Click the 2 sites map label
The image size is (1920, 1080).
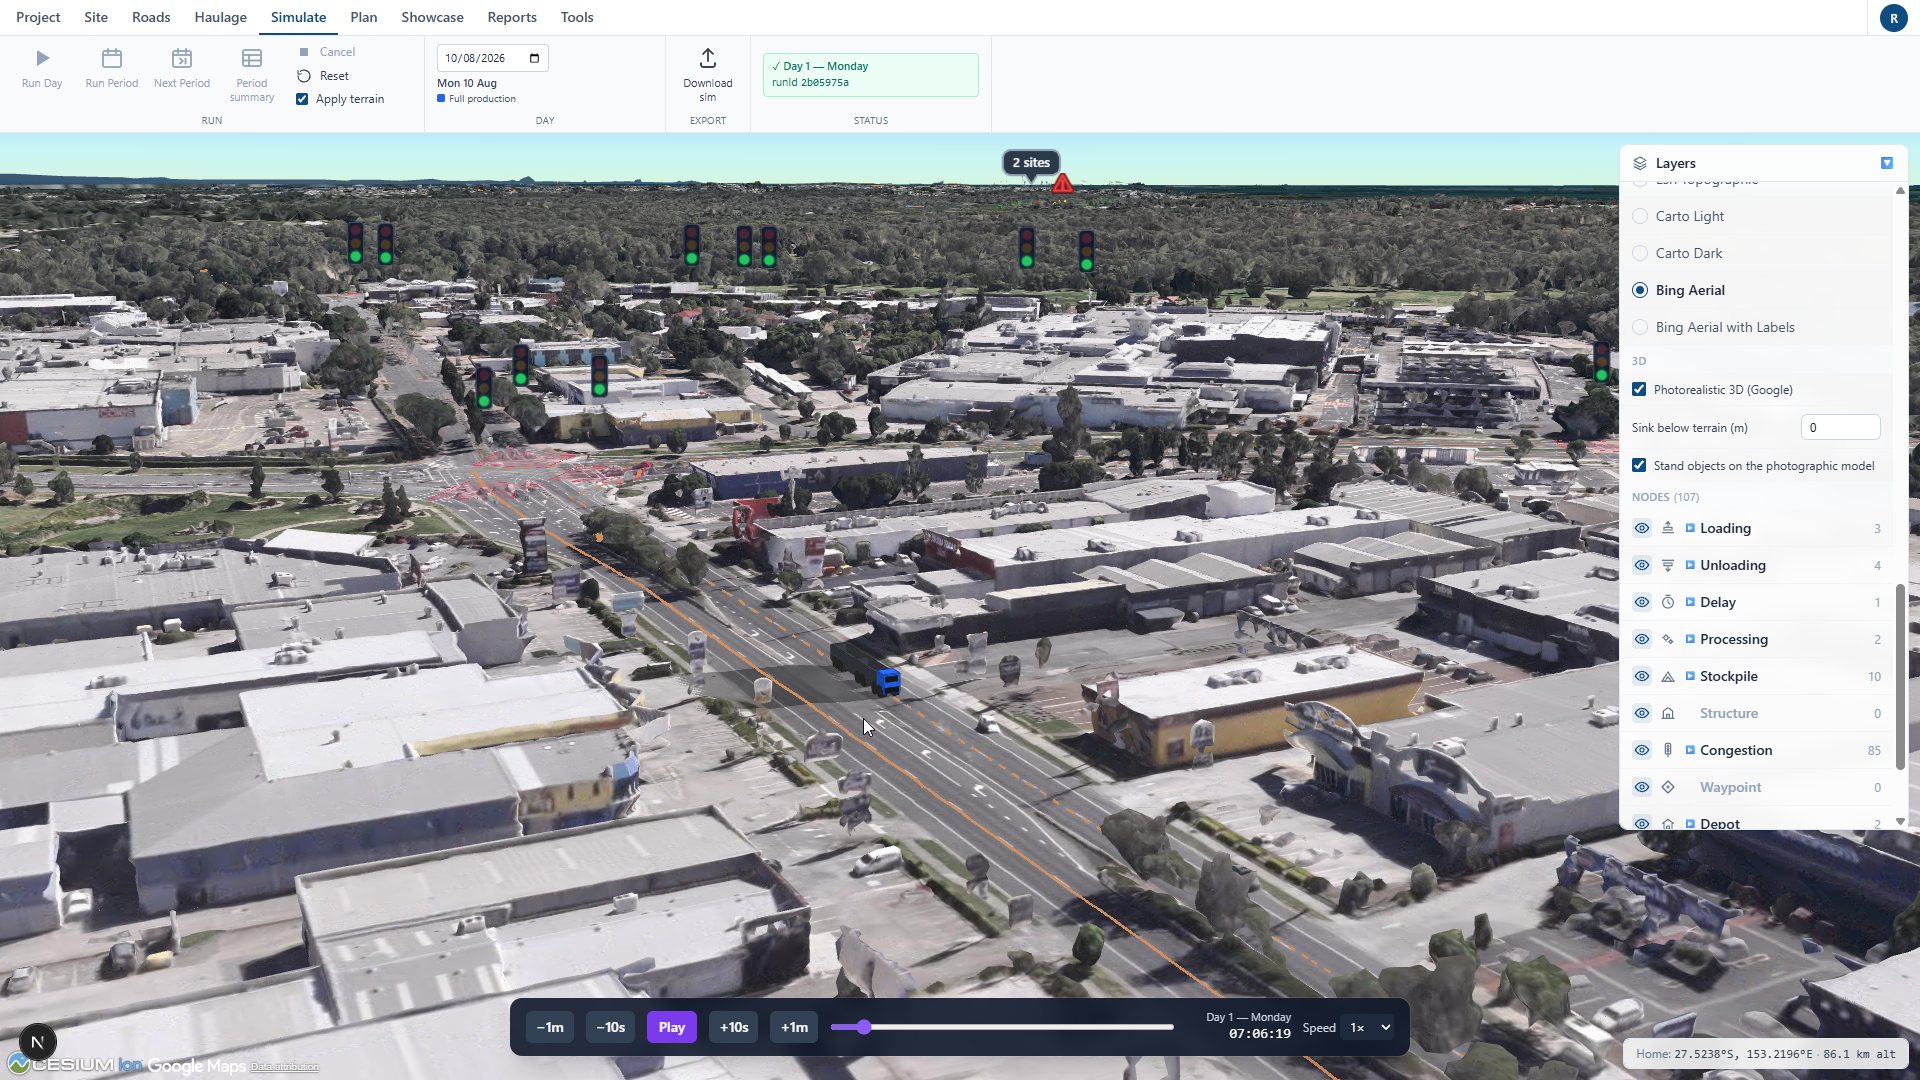(x=1031, y=162)
